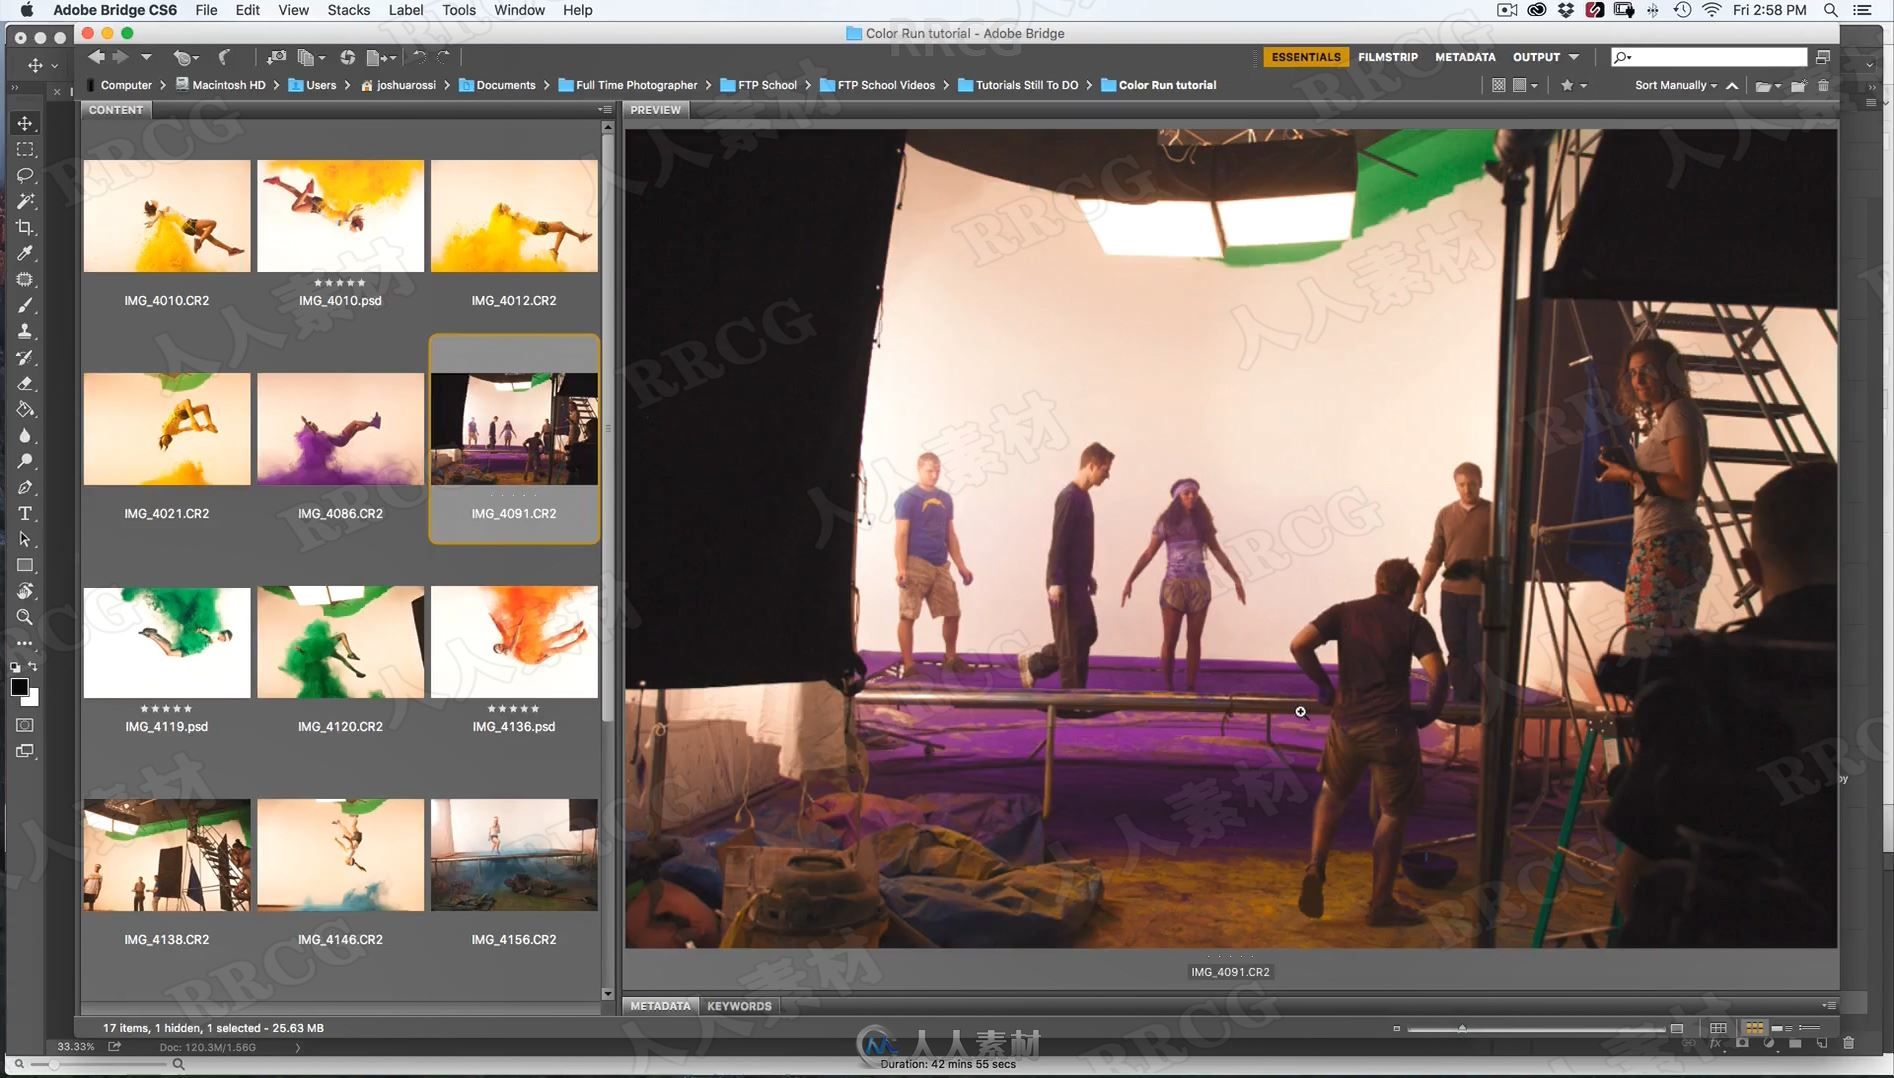Open the parent or favorites arrow menu

[146, 57]
